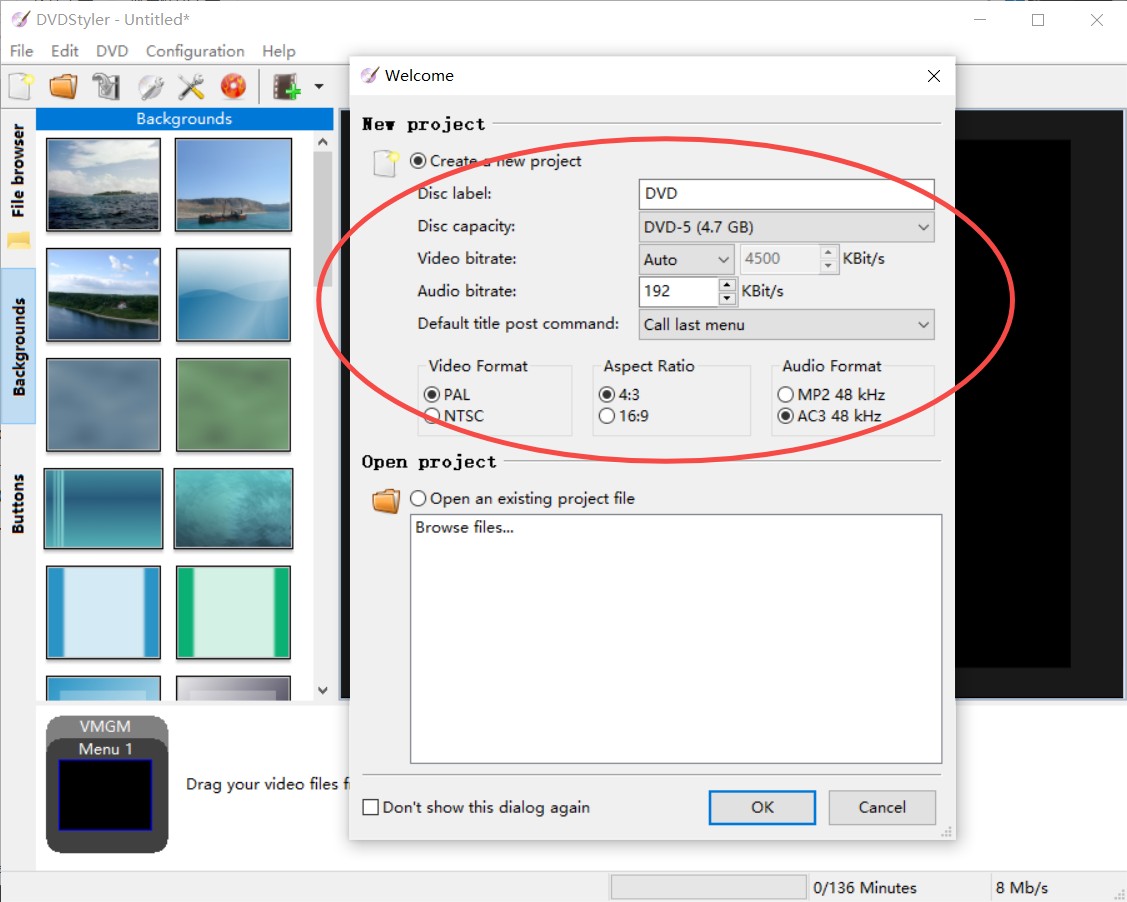
Task: Click the DVDStyler app icon in the title bar
Action: (x=20, y=19)
